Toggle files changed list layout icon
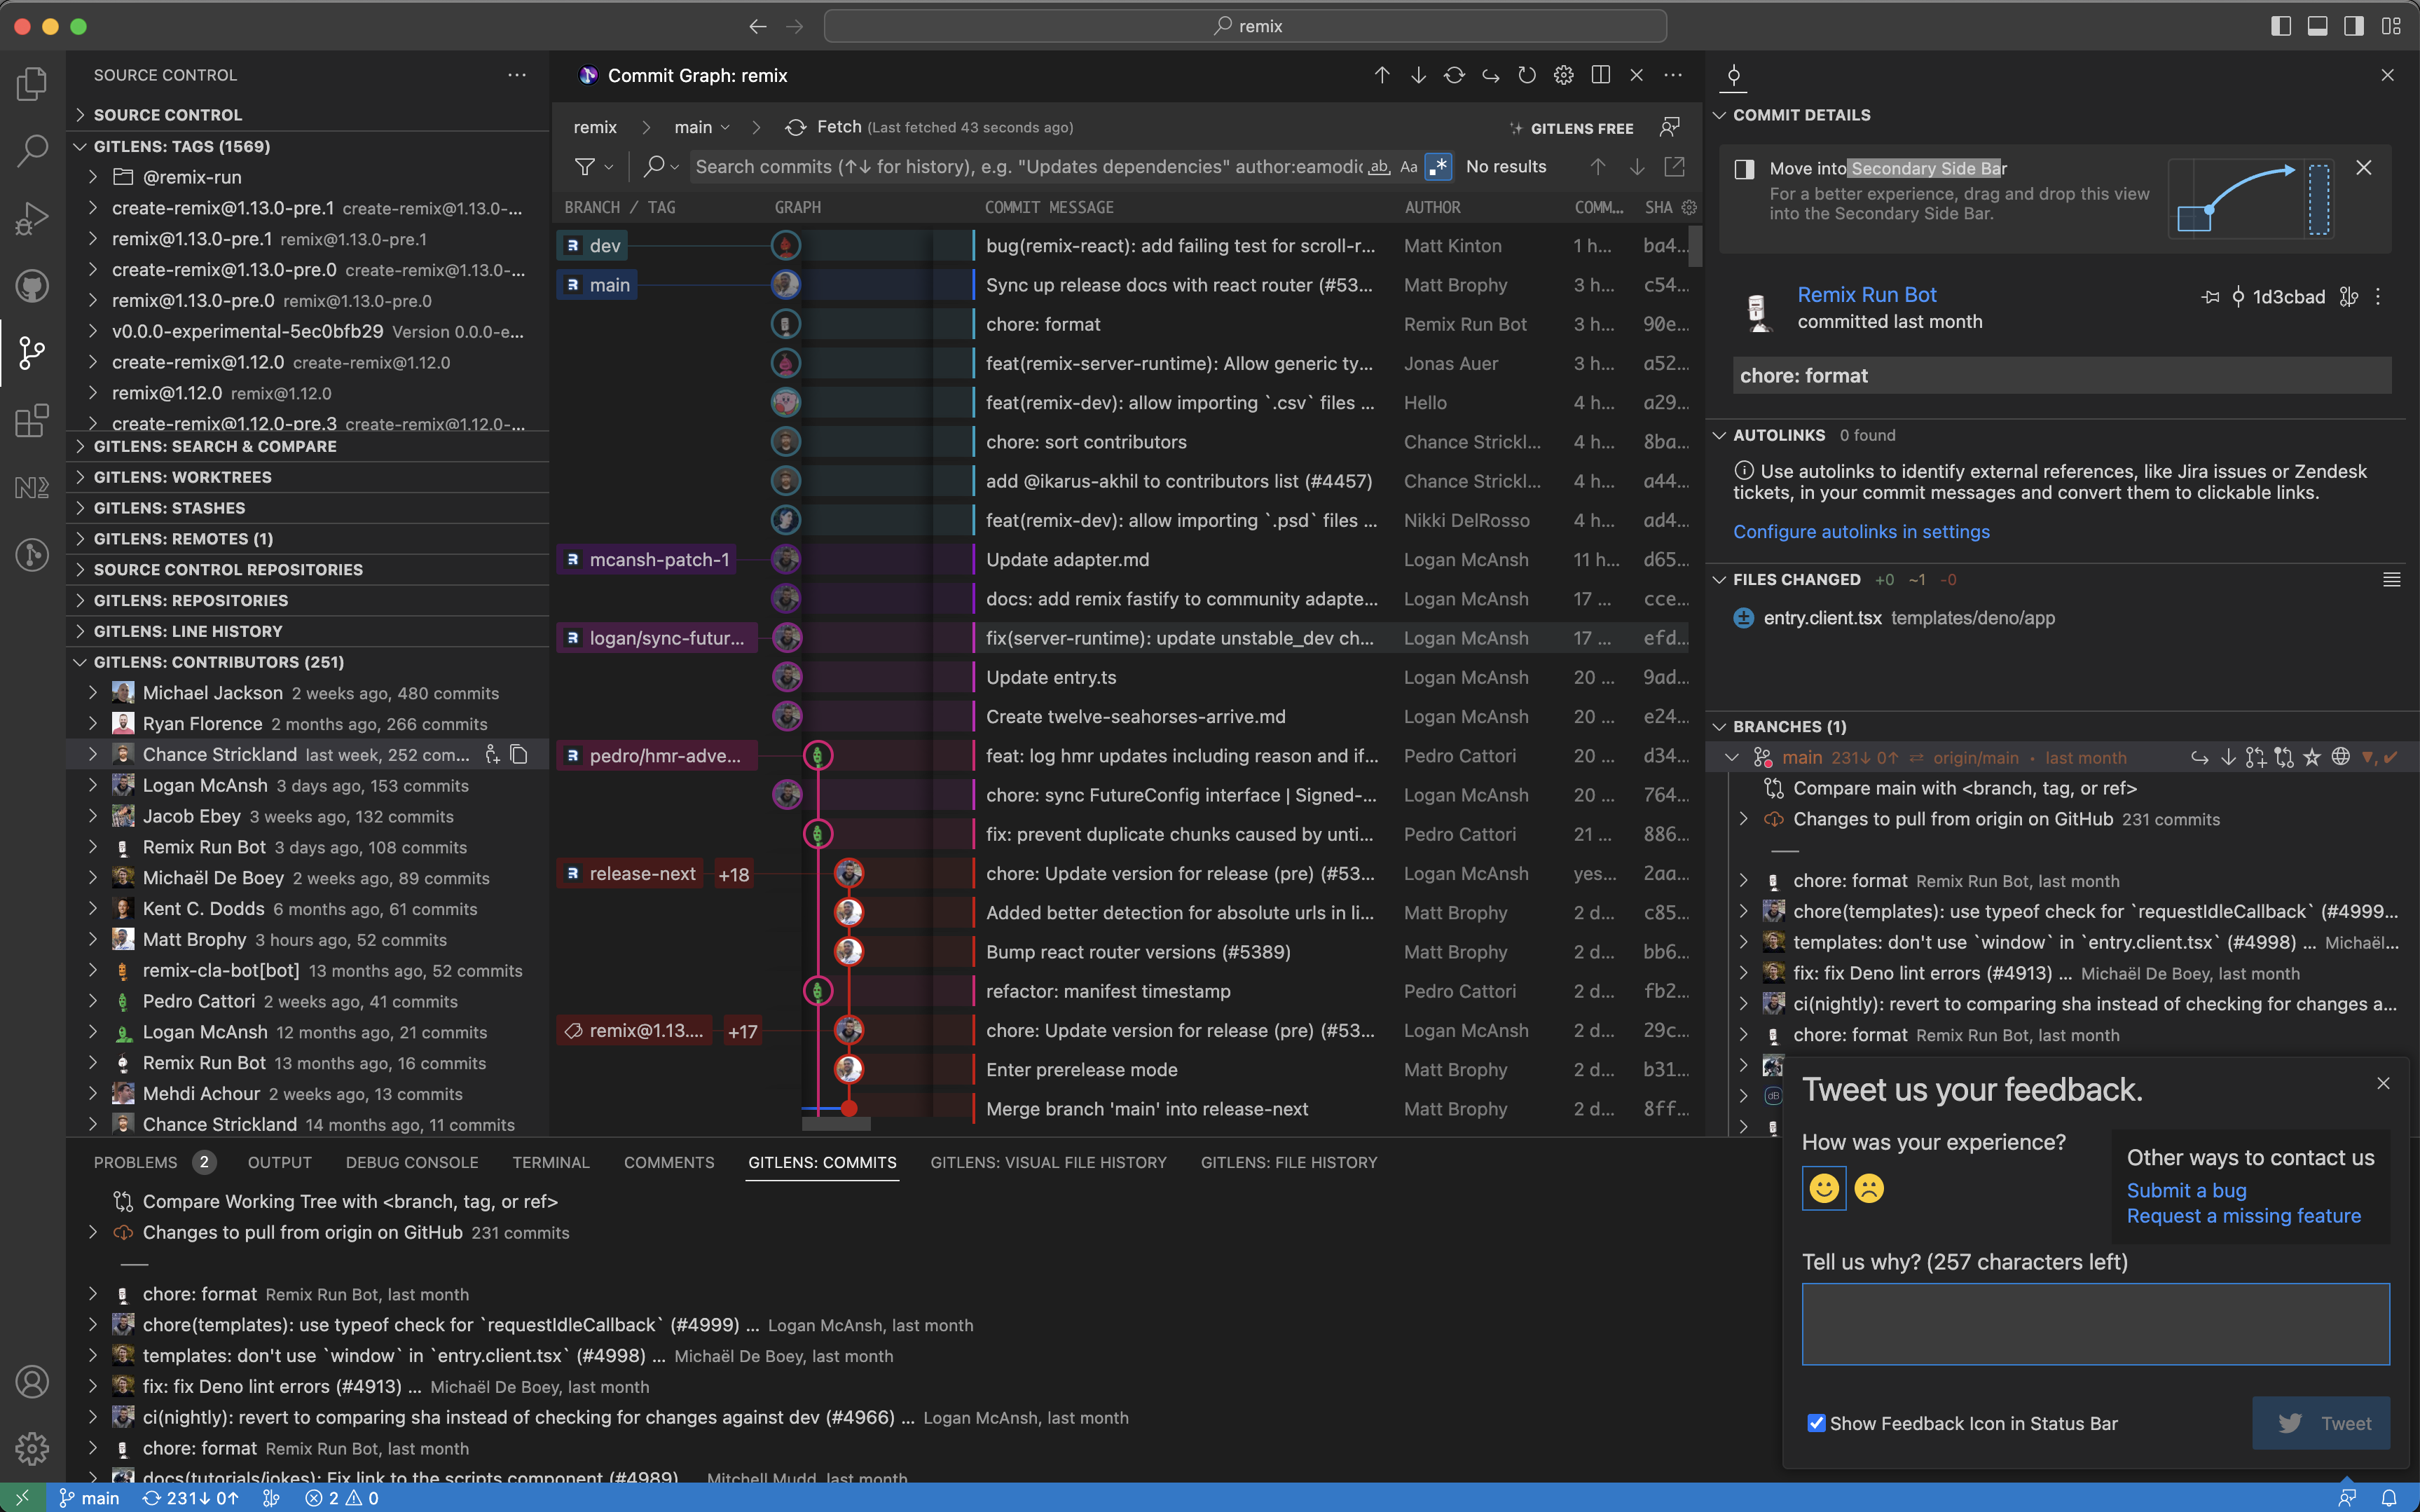The image size is (2420, 1512). [2391, 579]
